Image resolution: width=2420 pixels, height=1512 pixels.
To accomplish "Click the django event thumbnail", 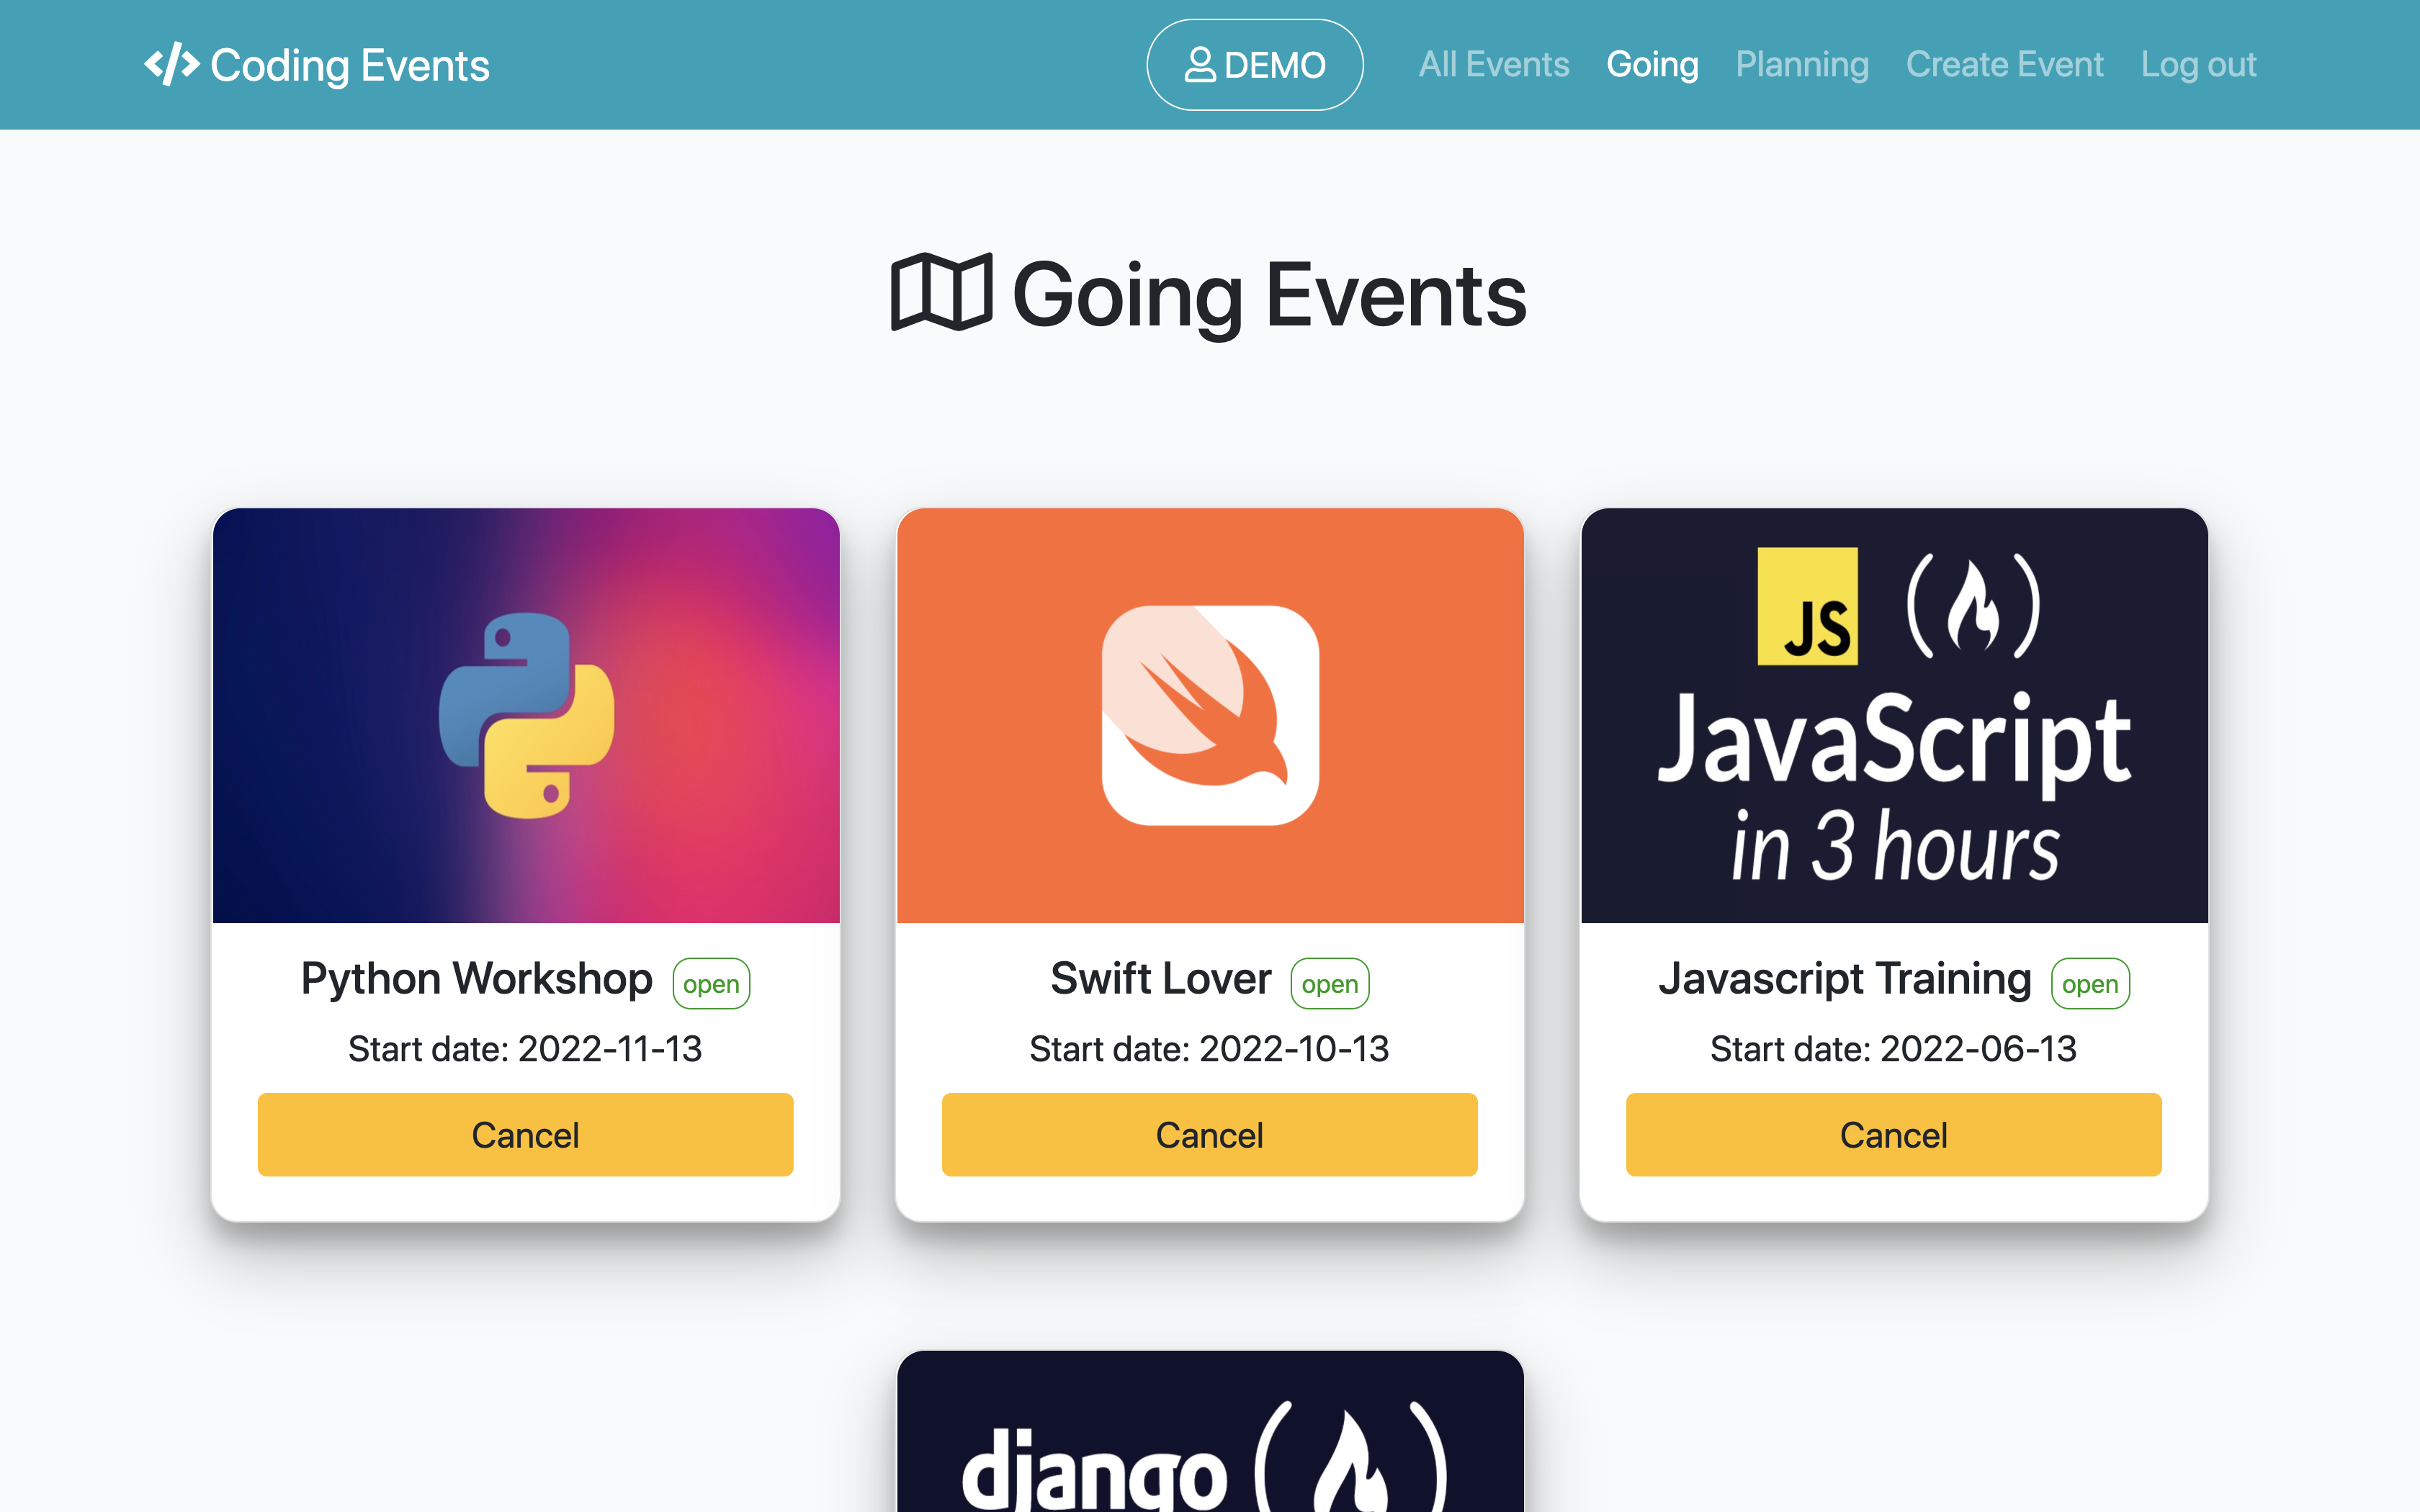I will click(1210, 1431).
